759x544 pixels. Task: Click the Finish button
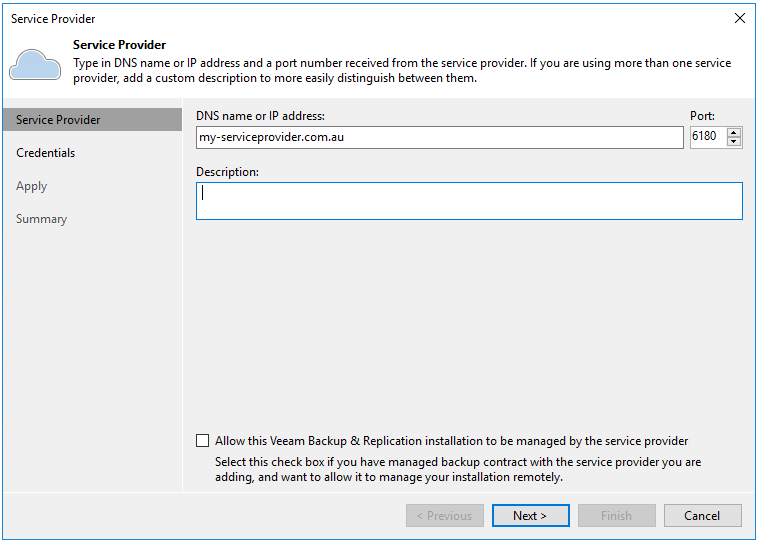(x=617, y=516)
